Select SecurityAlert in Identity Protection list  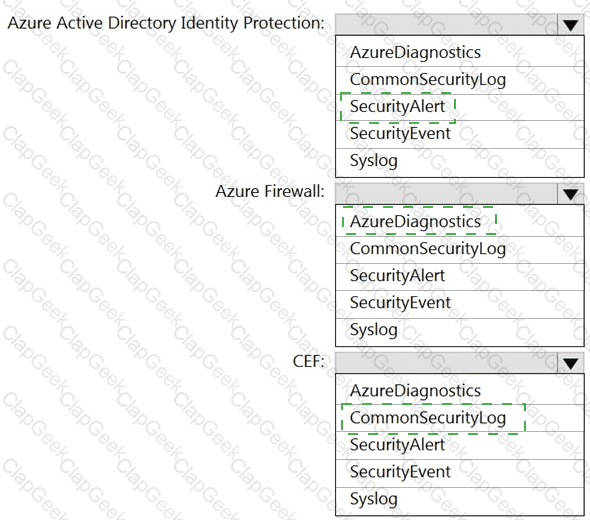click(x=459, y=108)
